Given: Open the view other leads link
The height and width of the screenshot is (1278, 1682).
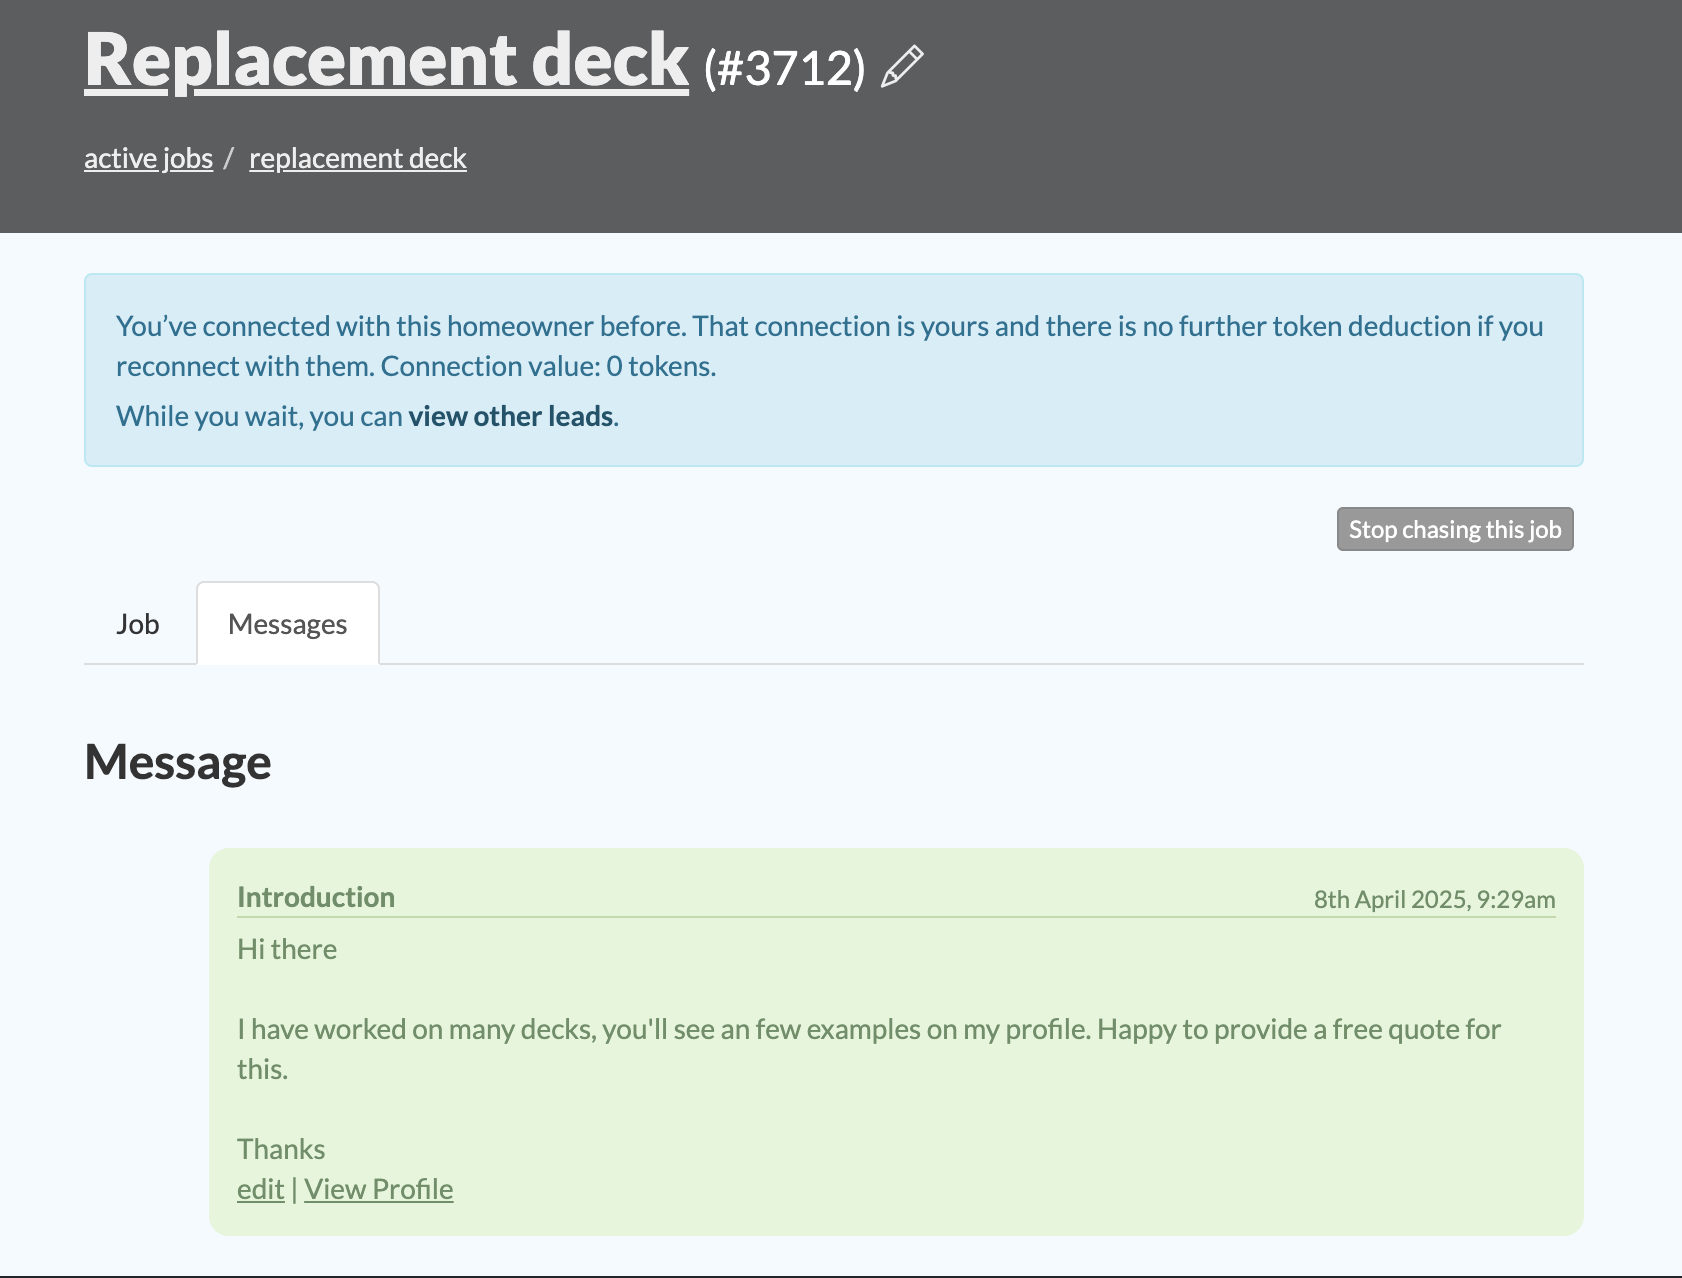Looking at the screenshot, I should [510, 416].
